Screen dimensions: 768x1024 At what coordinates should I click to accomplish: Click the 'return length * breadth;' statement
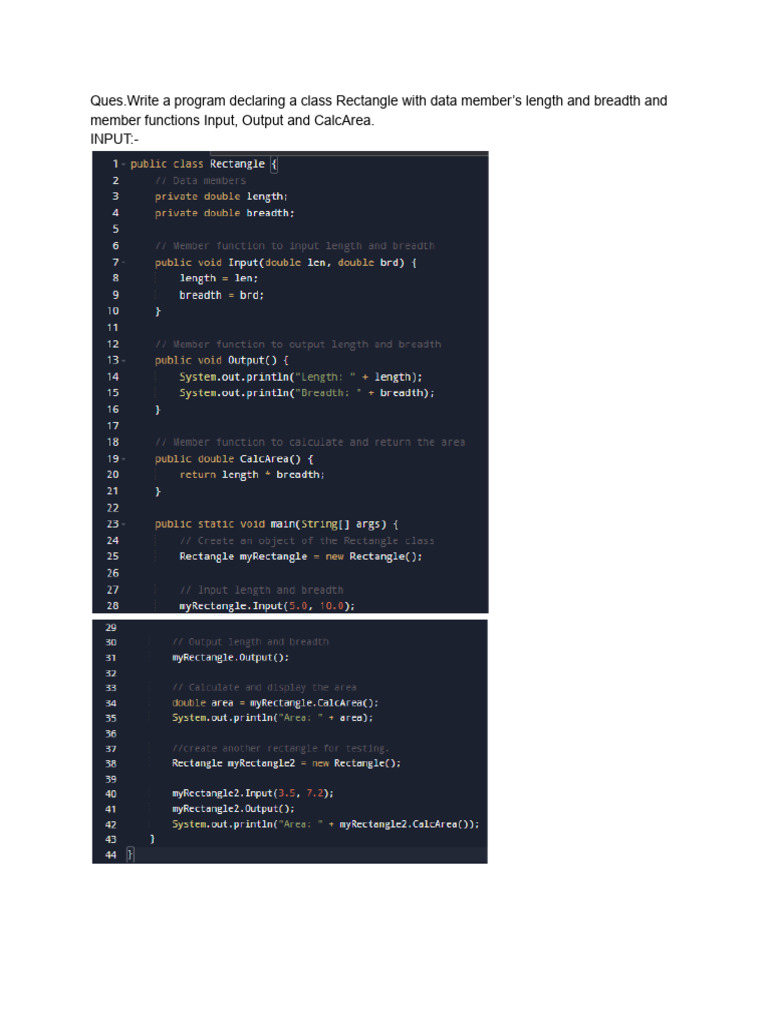(x=252, y=475)
